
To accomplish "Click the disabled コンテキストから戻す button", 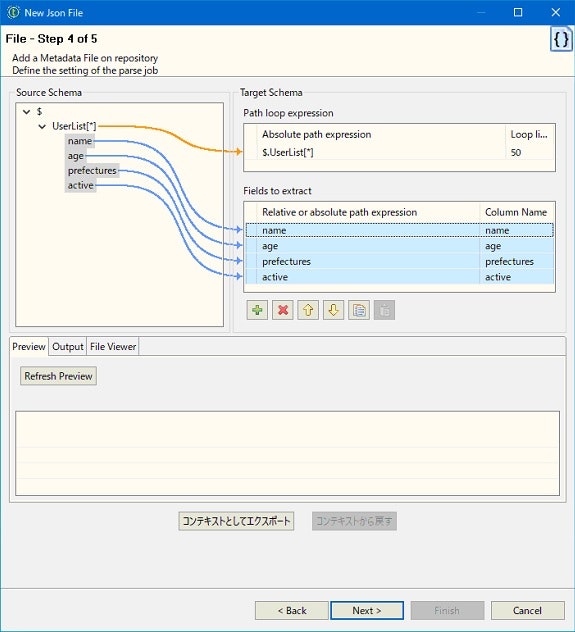I will tap(354, 521).
